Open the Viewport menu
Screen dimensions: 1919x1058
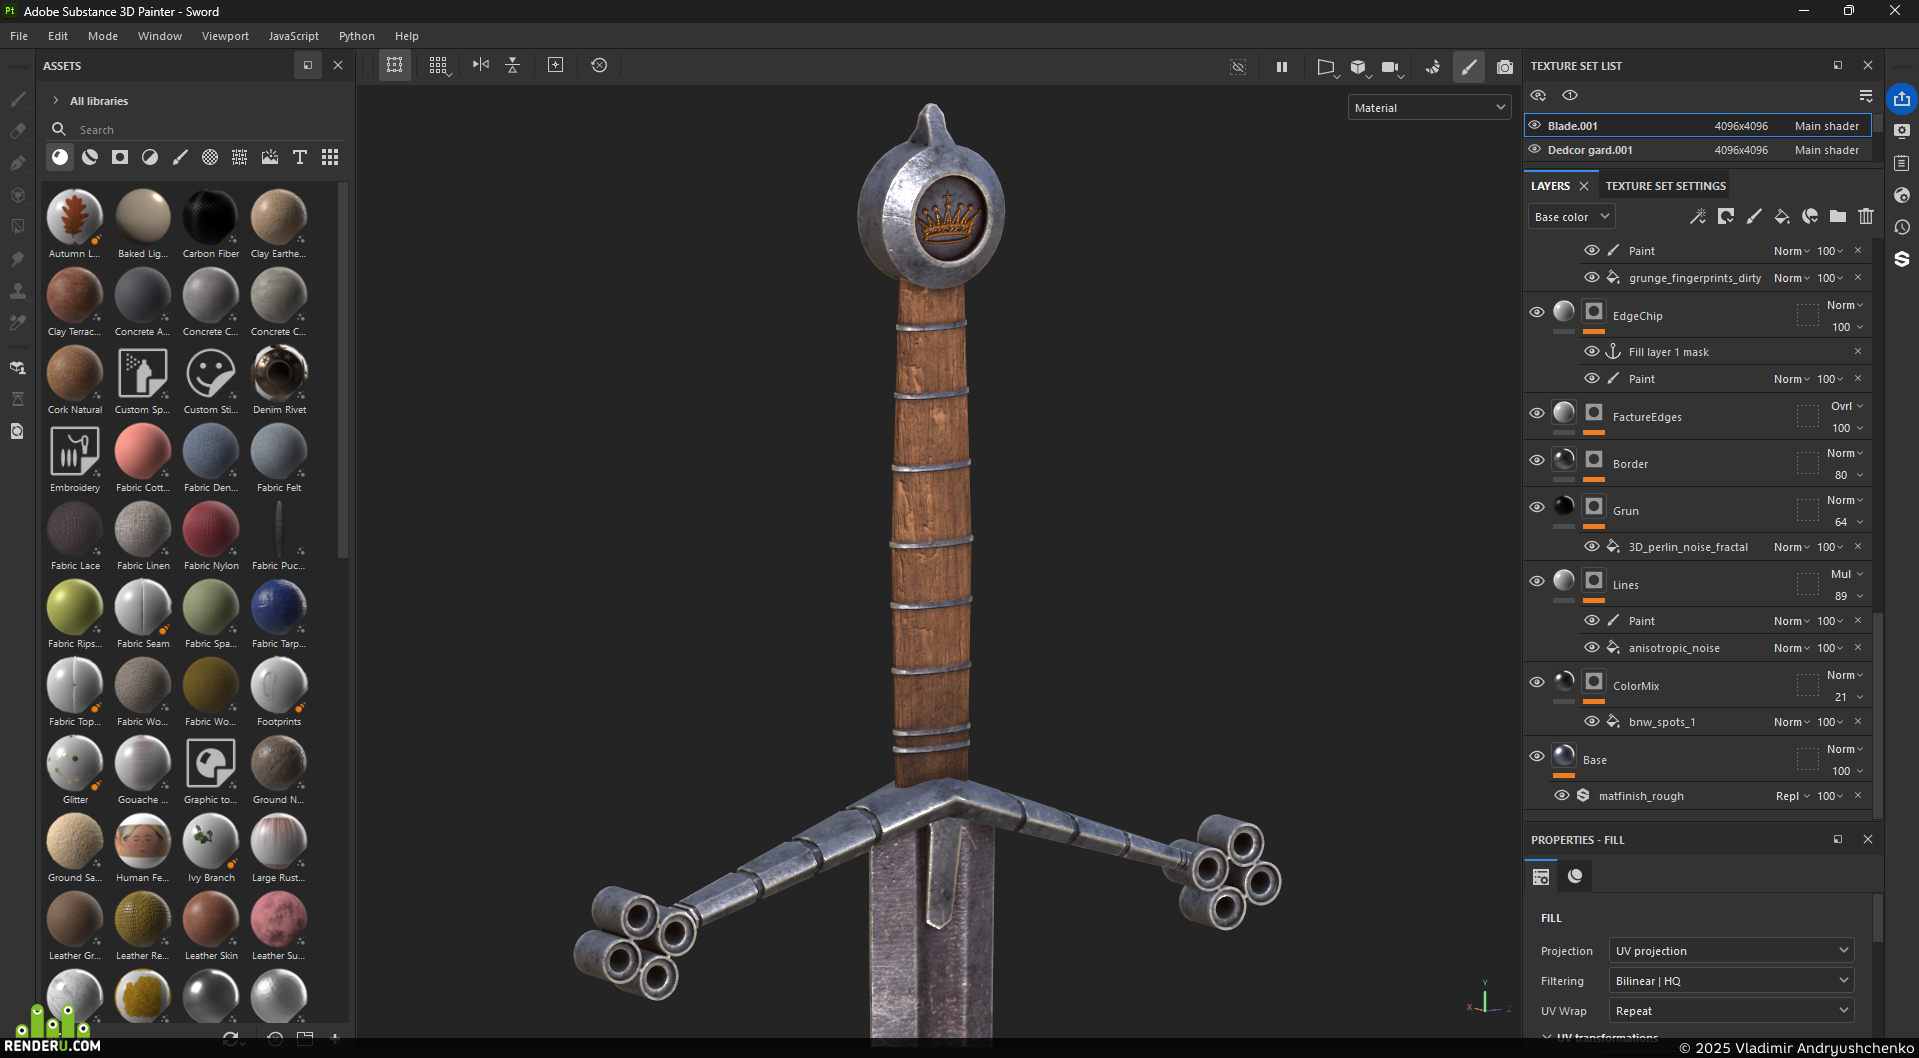tap(225, 36)
